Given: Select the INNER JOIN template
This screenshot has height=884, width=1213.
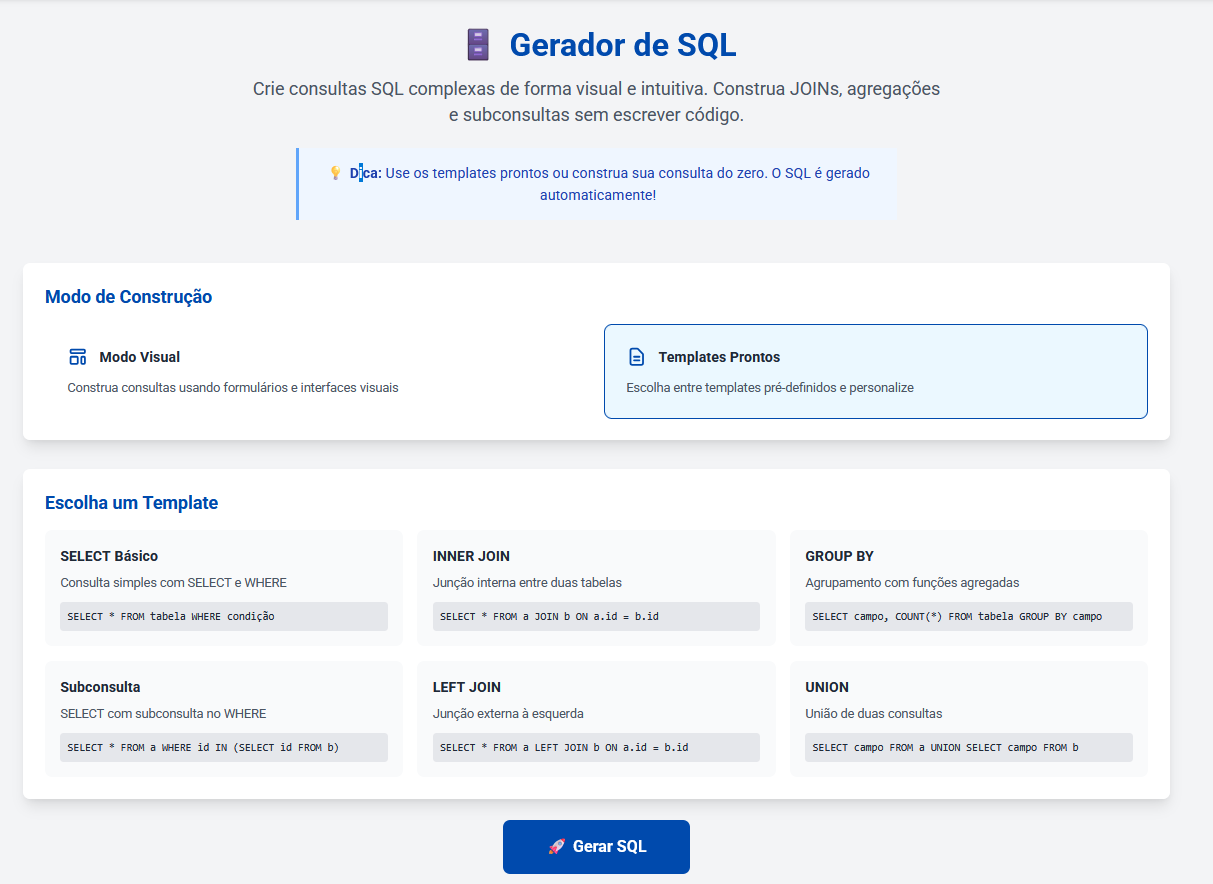Looking at the screenshot, I should coord(596,587).
